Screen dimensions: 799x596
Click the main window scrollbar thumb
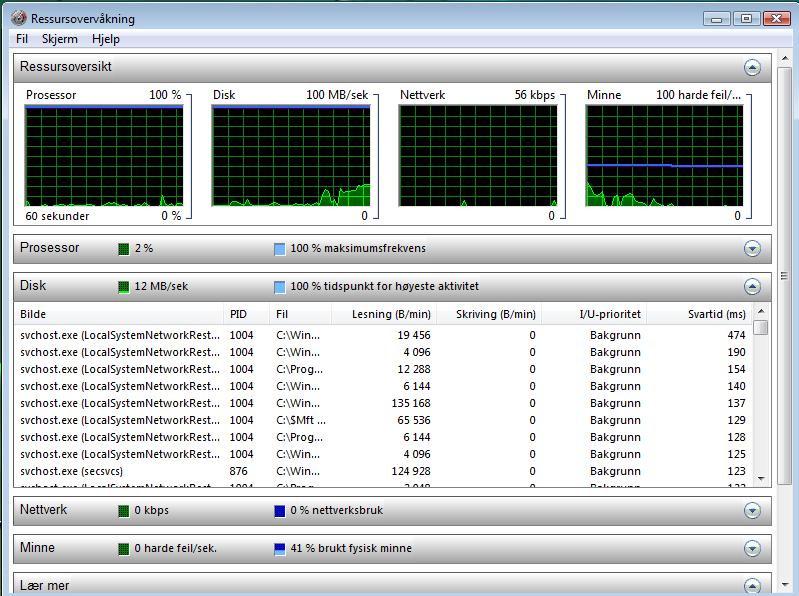785,276
